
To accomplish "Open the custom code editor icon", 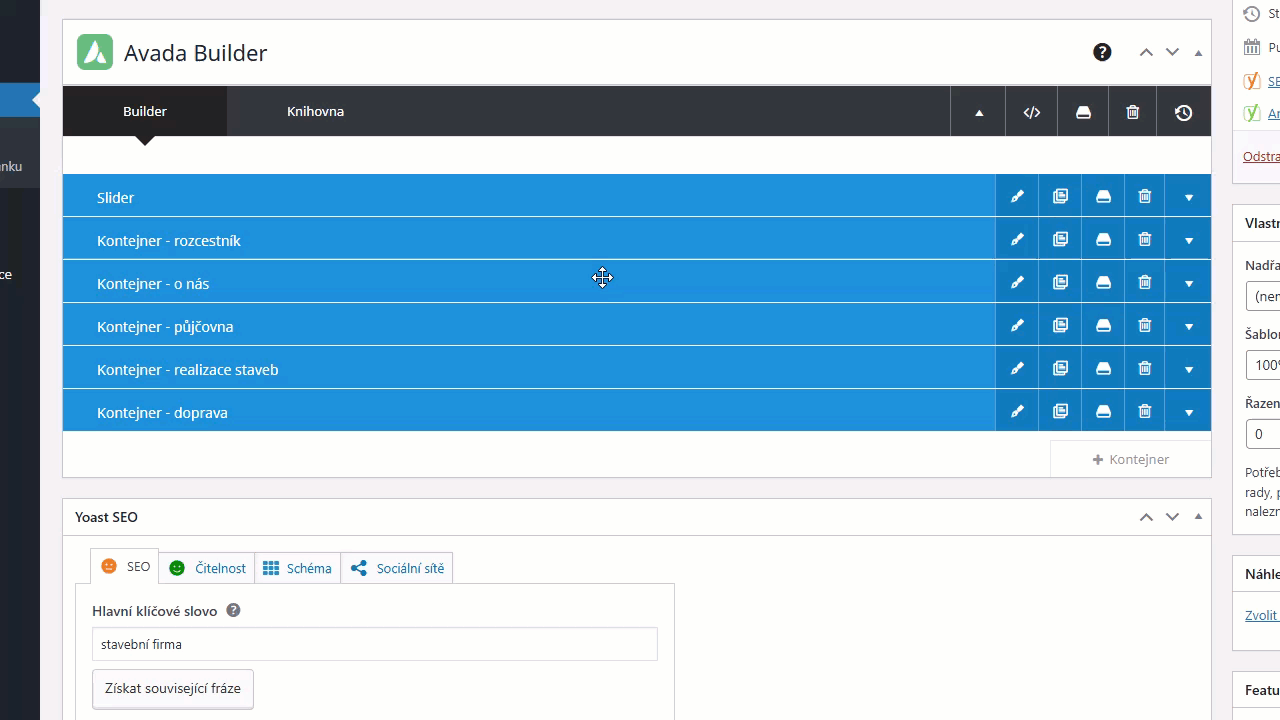I will pos(1032,112).
